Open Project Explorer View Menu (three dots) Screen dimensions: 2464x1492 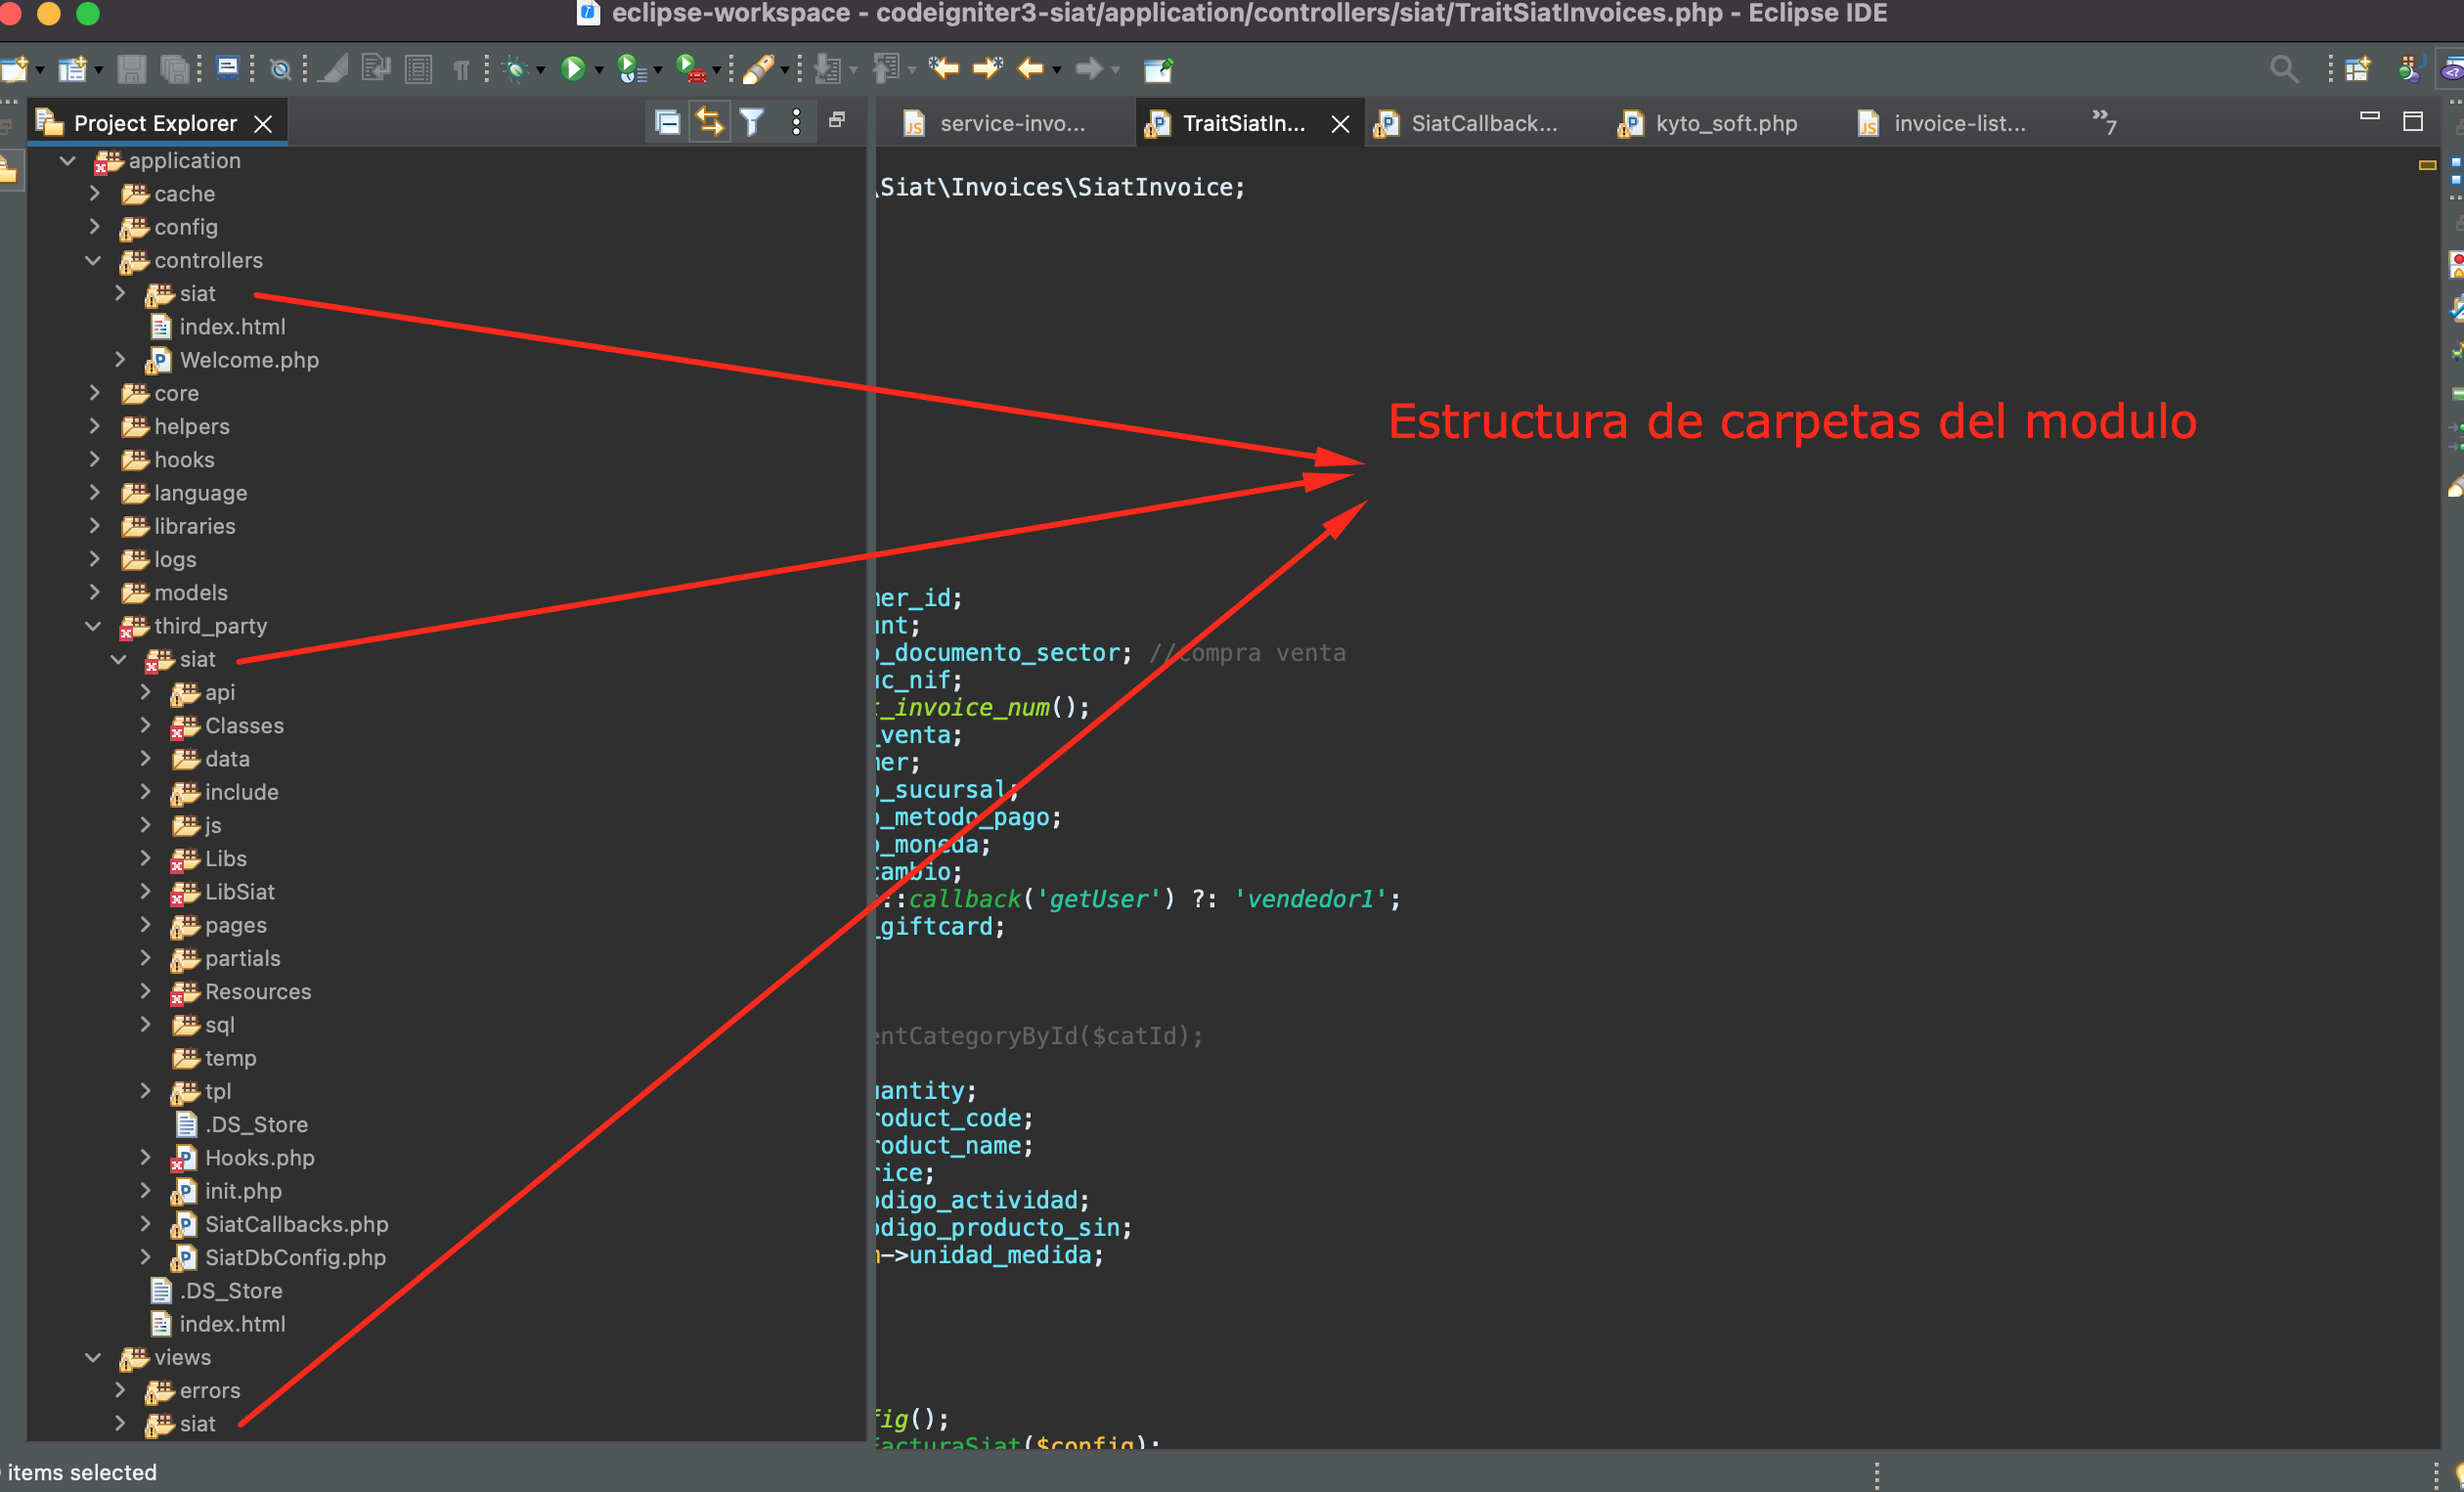click(796, 123)
